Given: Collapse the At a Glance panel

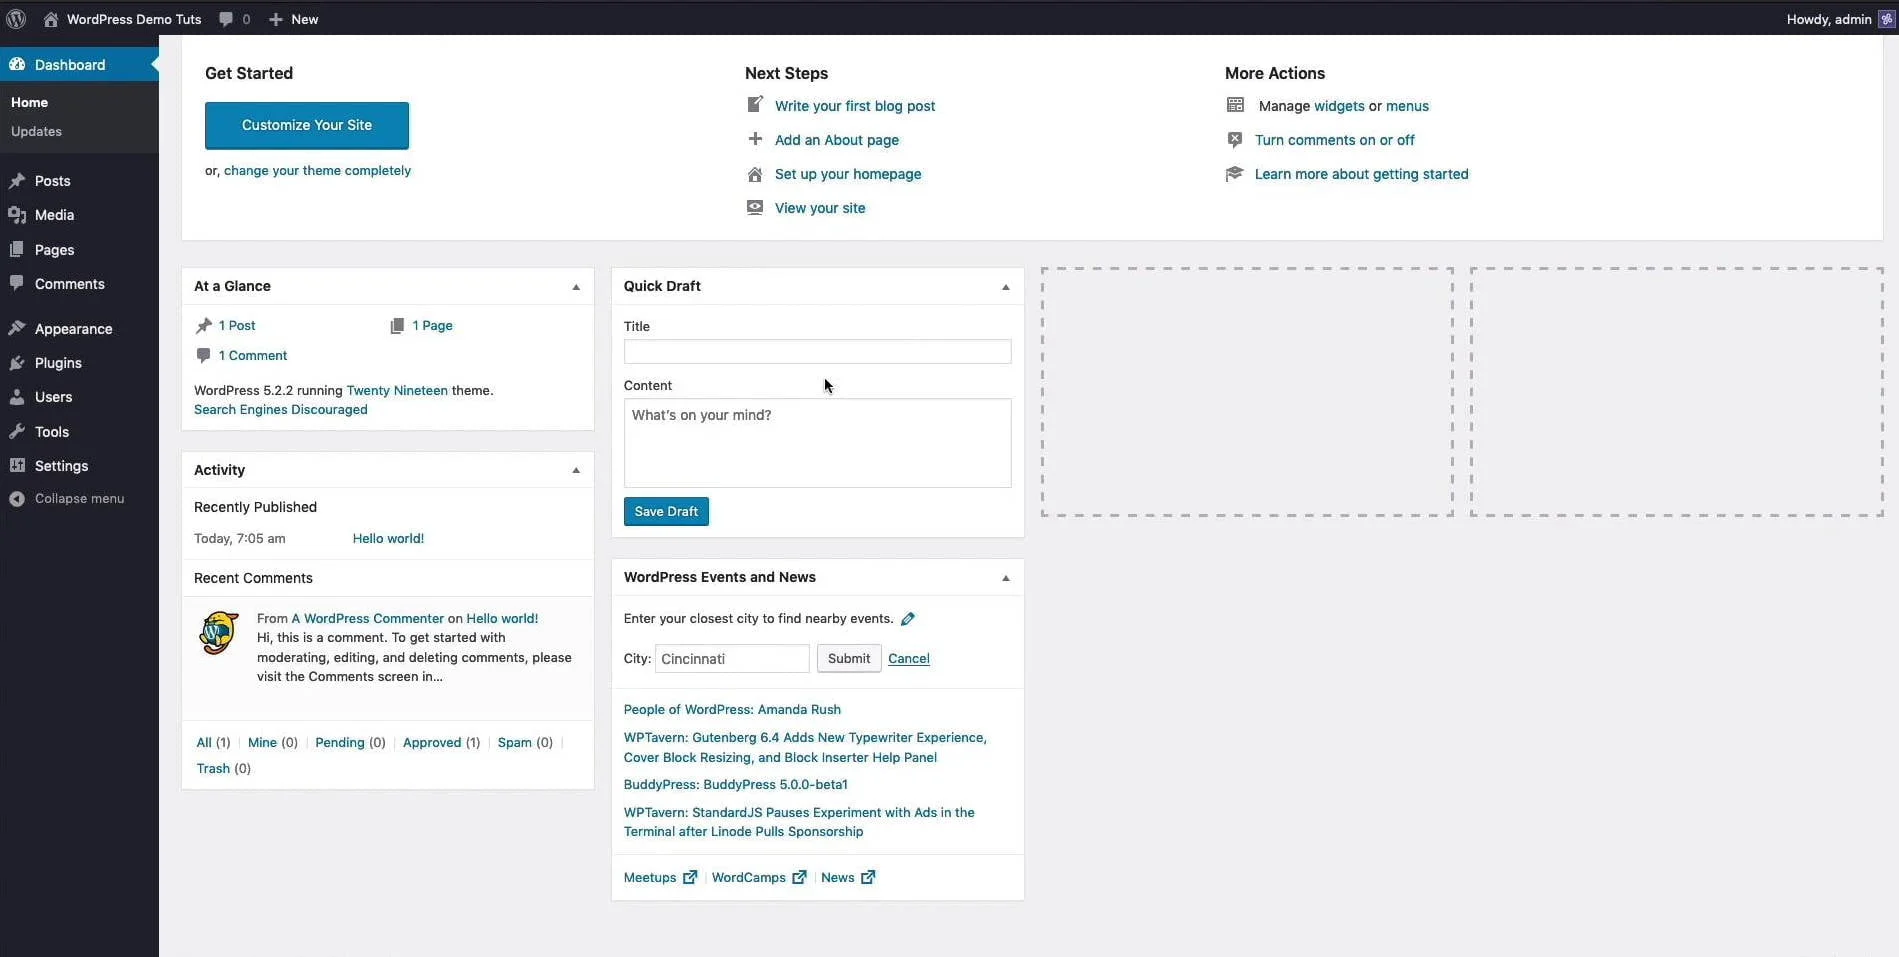Looking at the screenshot, I should coord(575,287).
